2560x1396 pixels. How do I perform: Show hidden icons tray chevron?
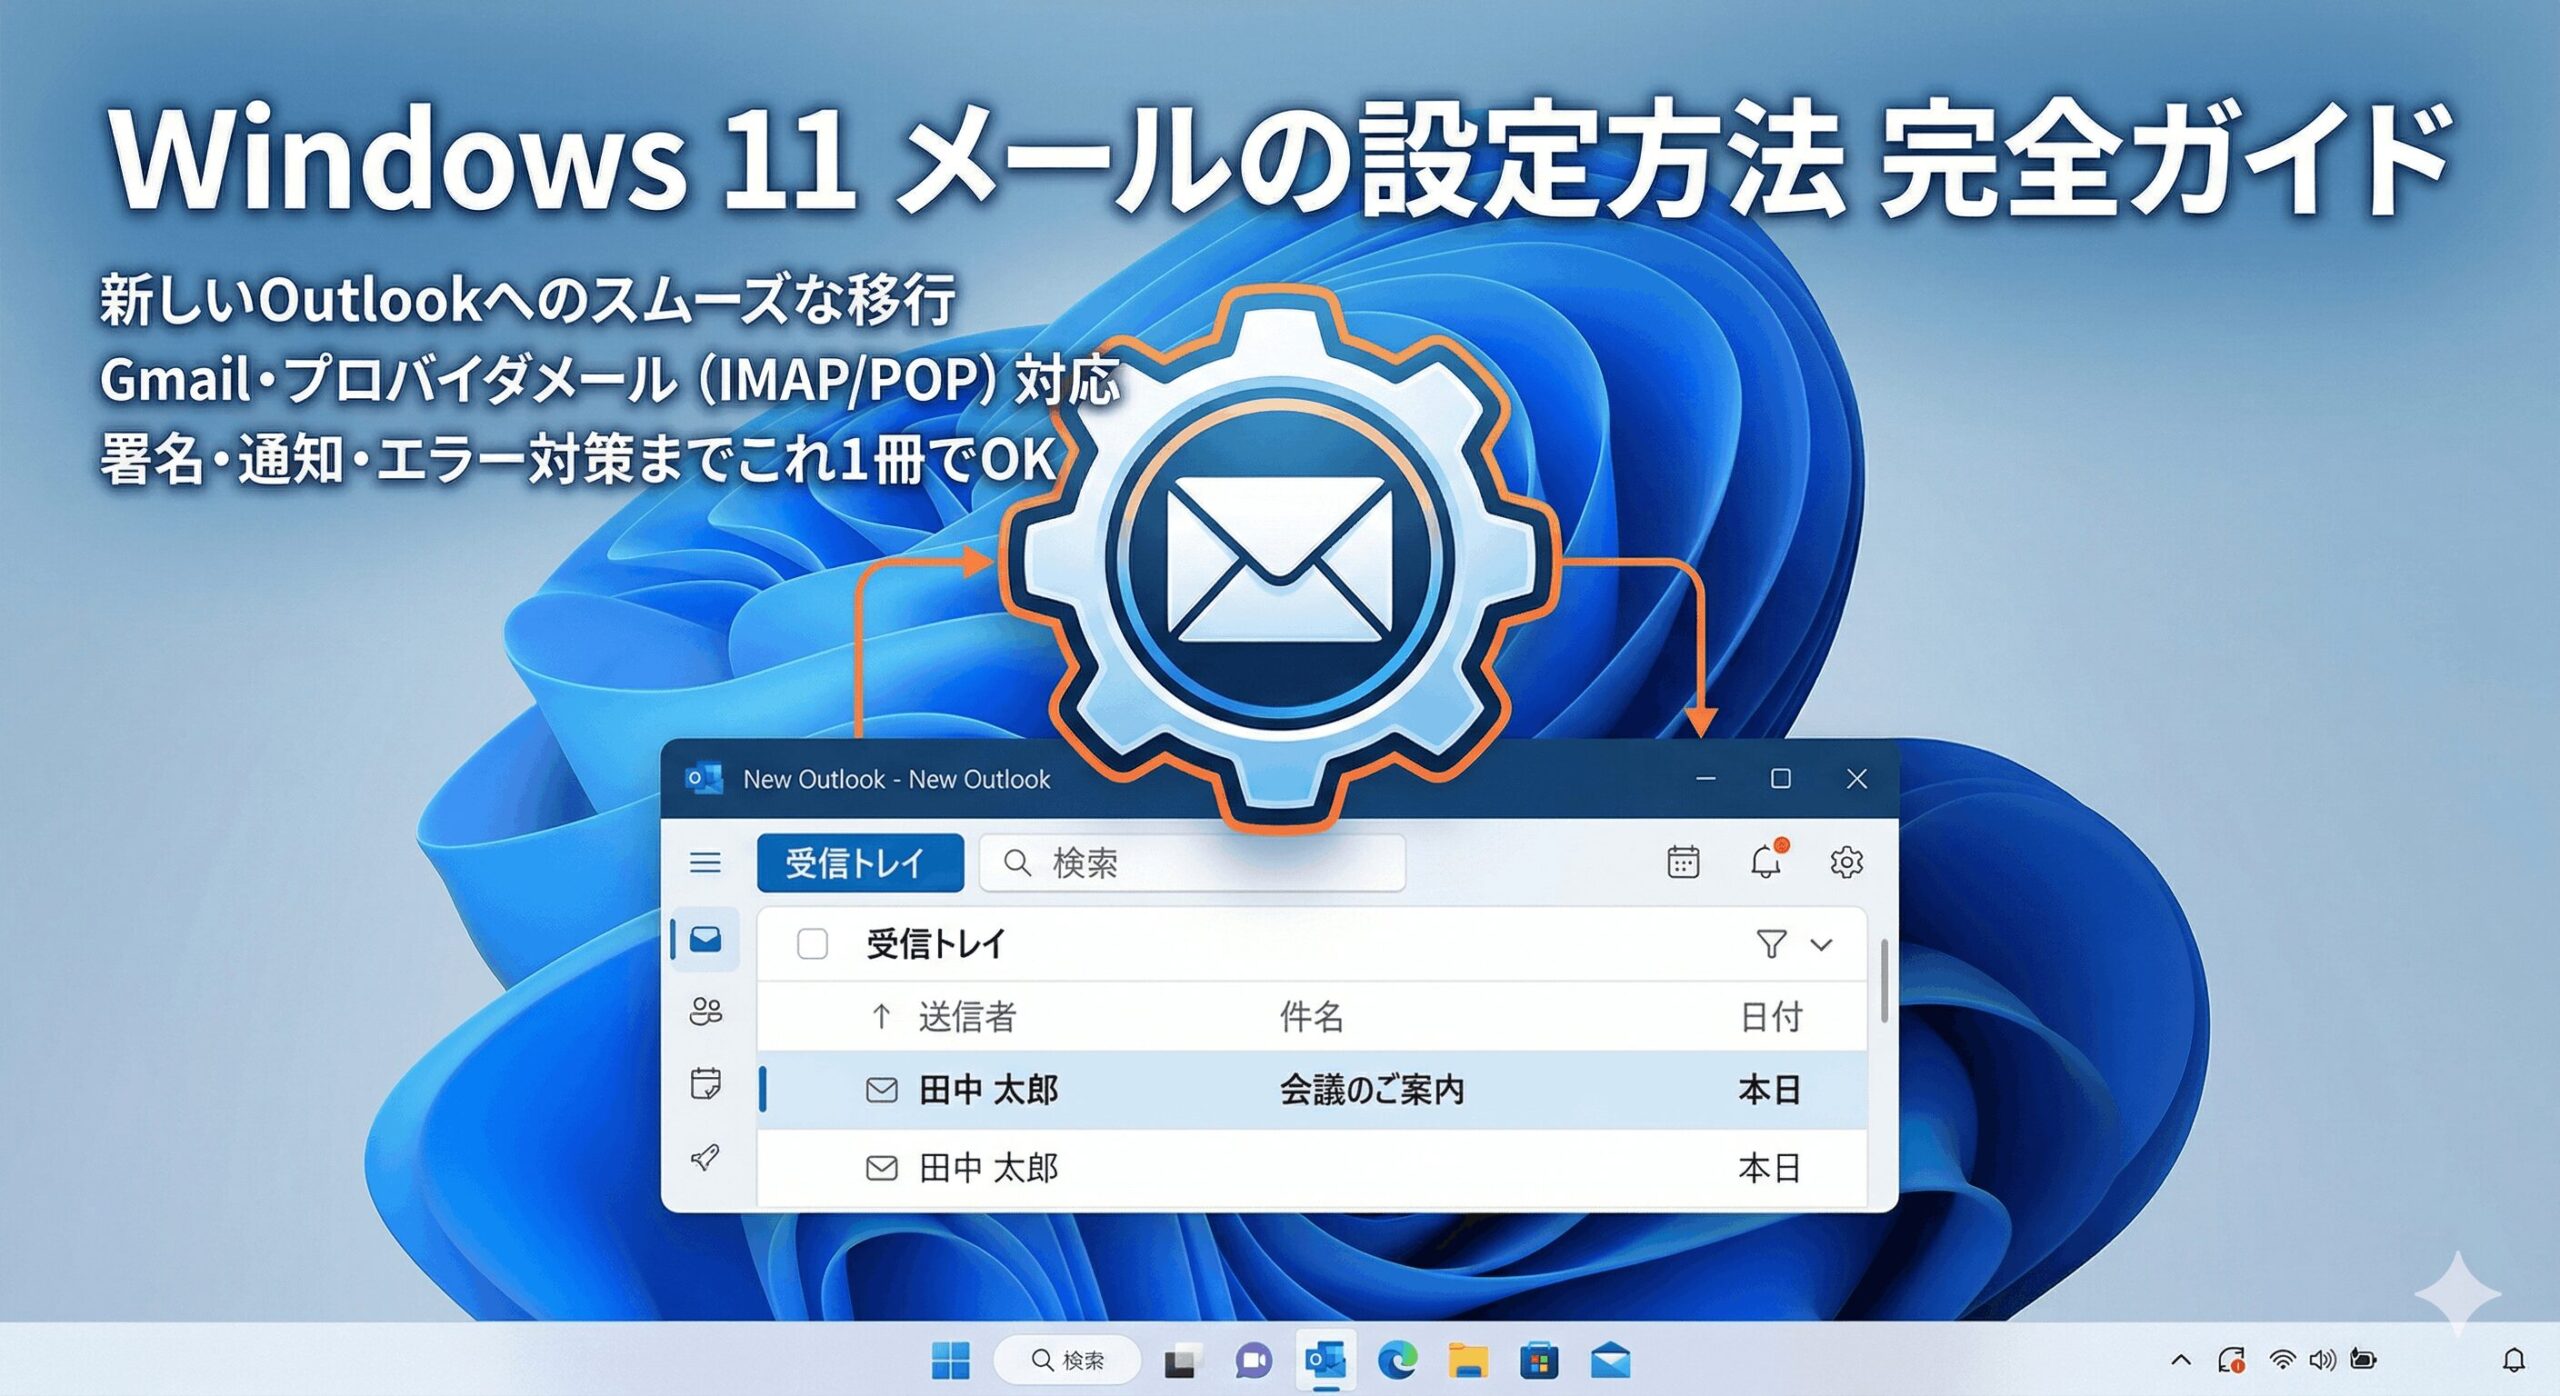(x=2181, y=1360)
